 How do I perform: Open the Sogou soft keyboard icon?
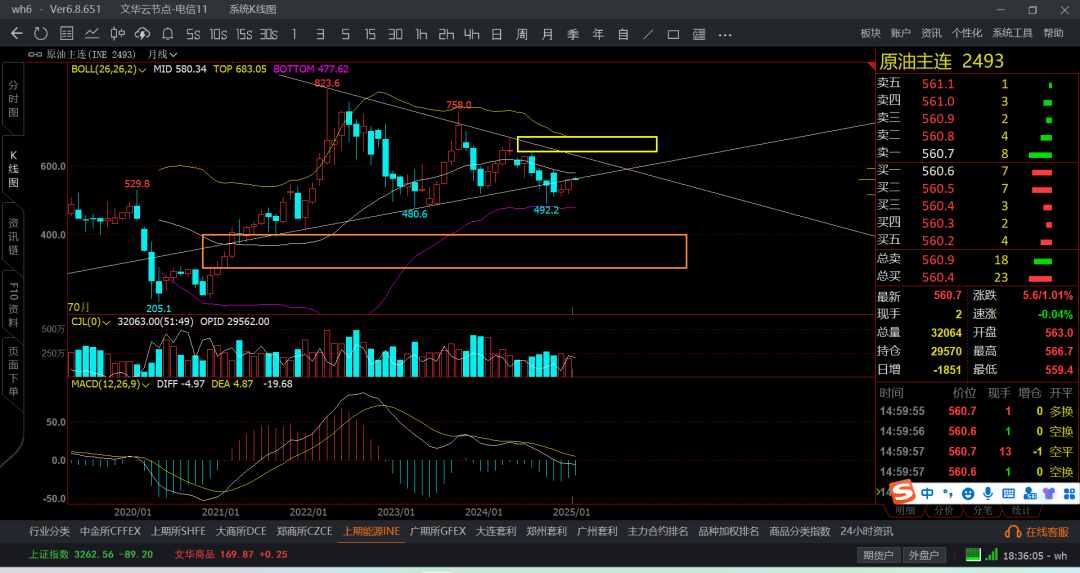[x=1008, y=493]
